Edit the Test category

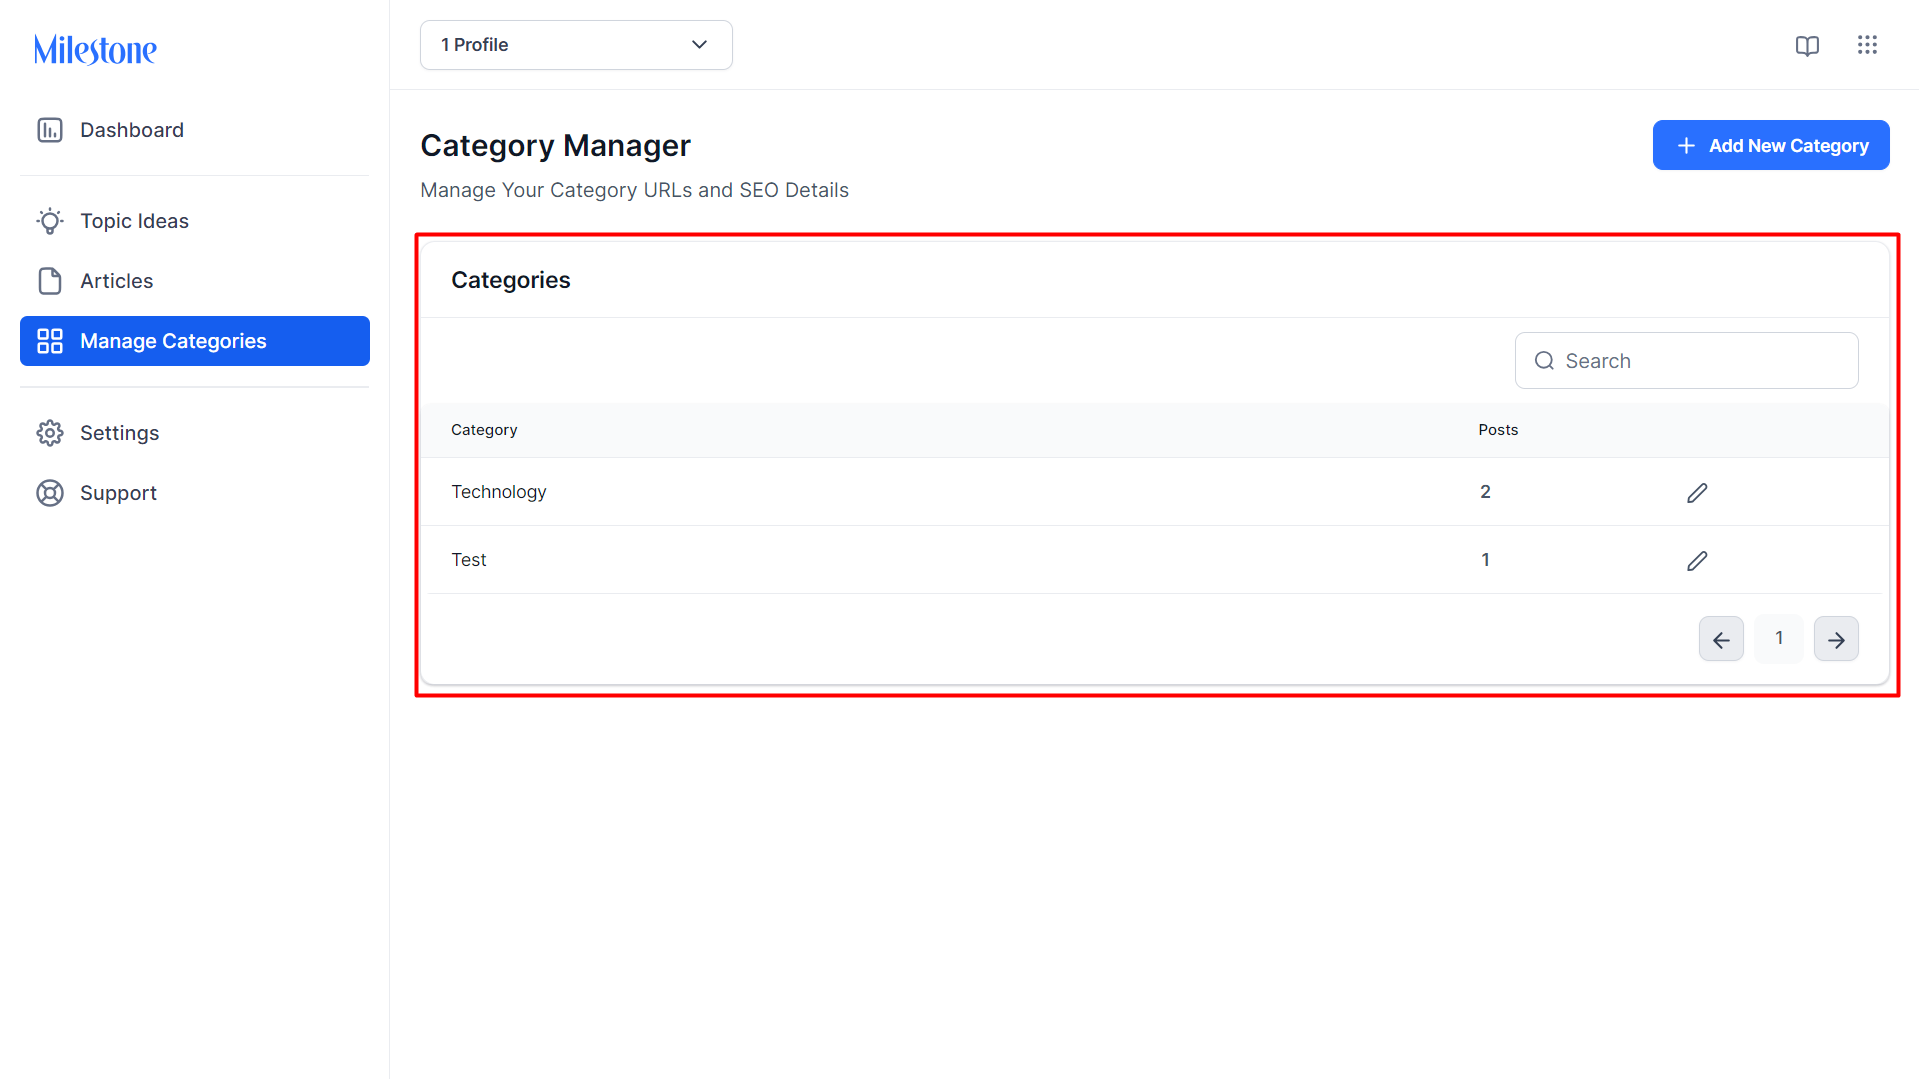pos(1697,561)
